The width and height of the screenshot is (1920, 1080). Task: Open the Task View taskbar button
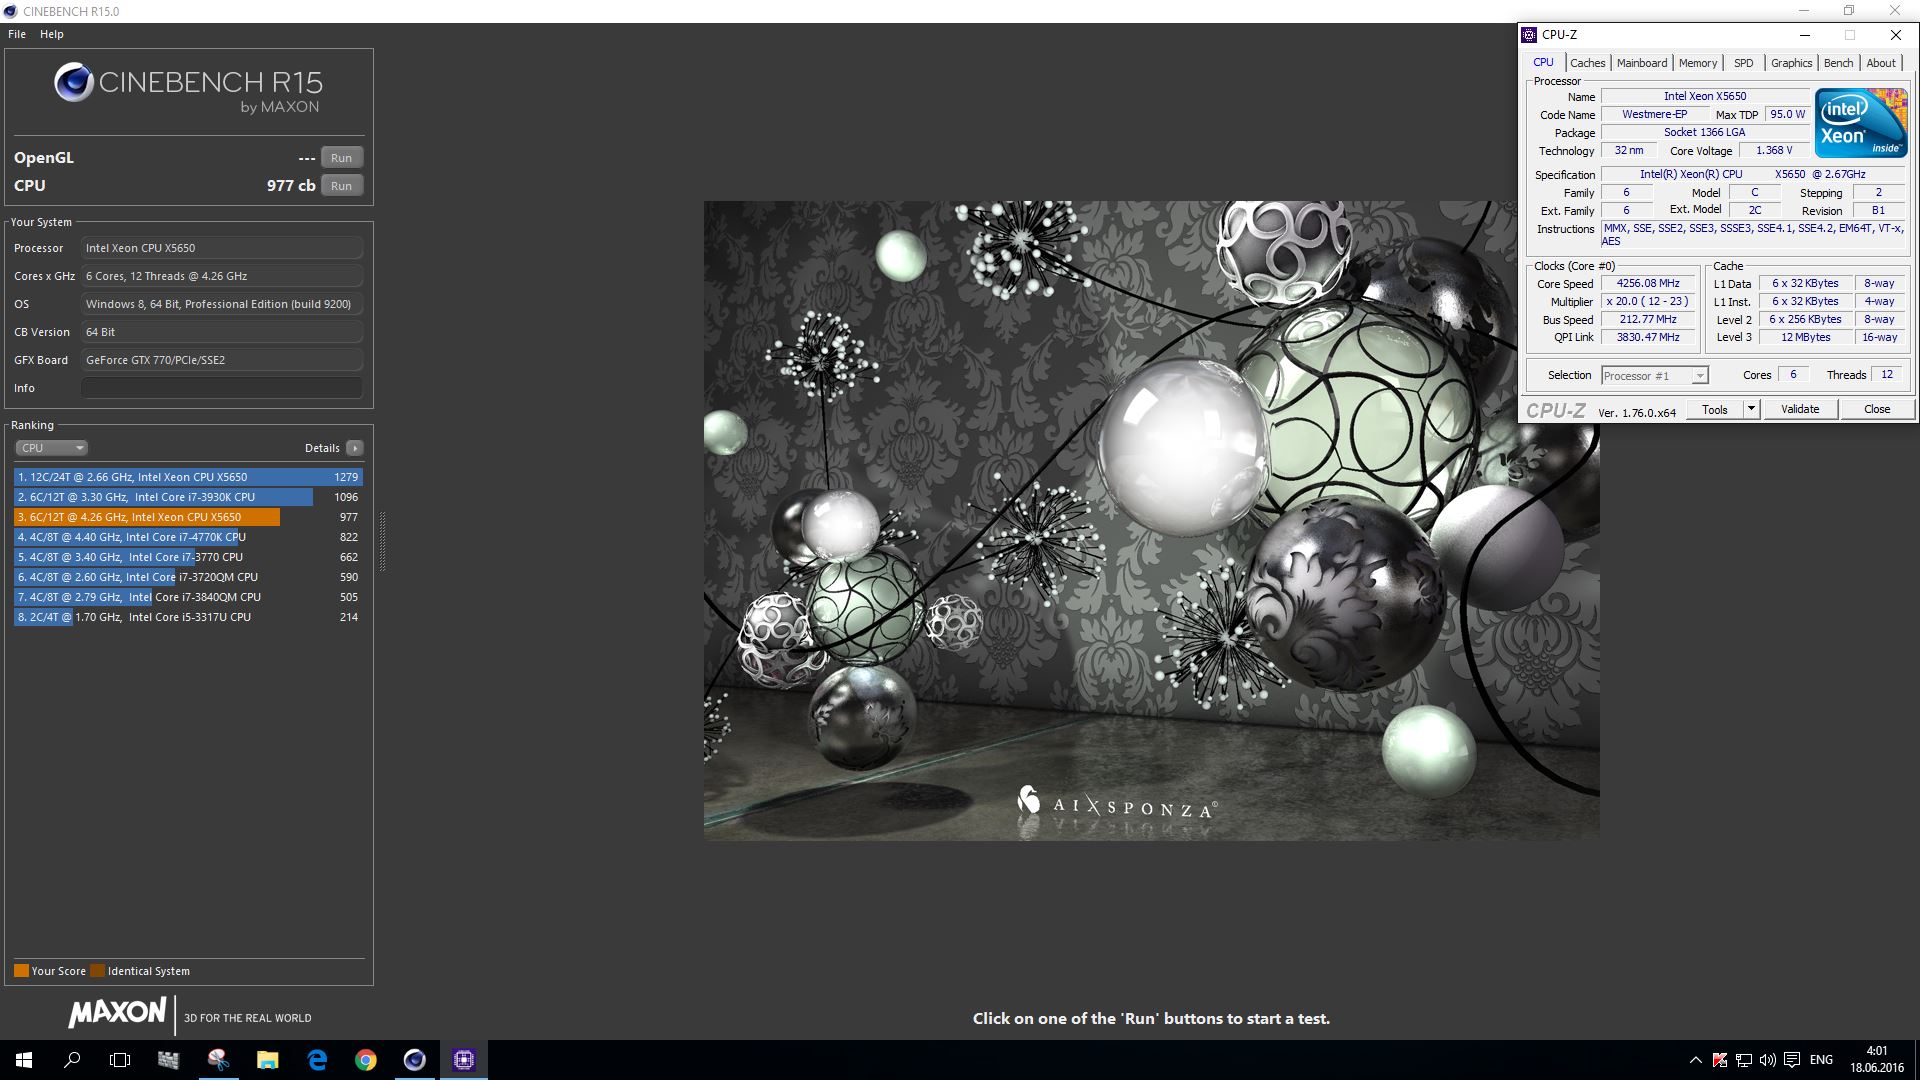tap(120, 1060)
